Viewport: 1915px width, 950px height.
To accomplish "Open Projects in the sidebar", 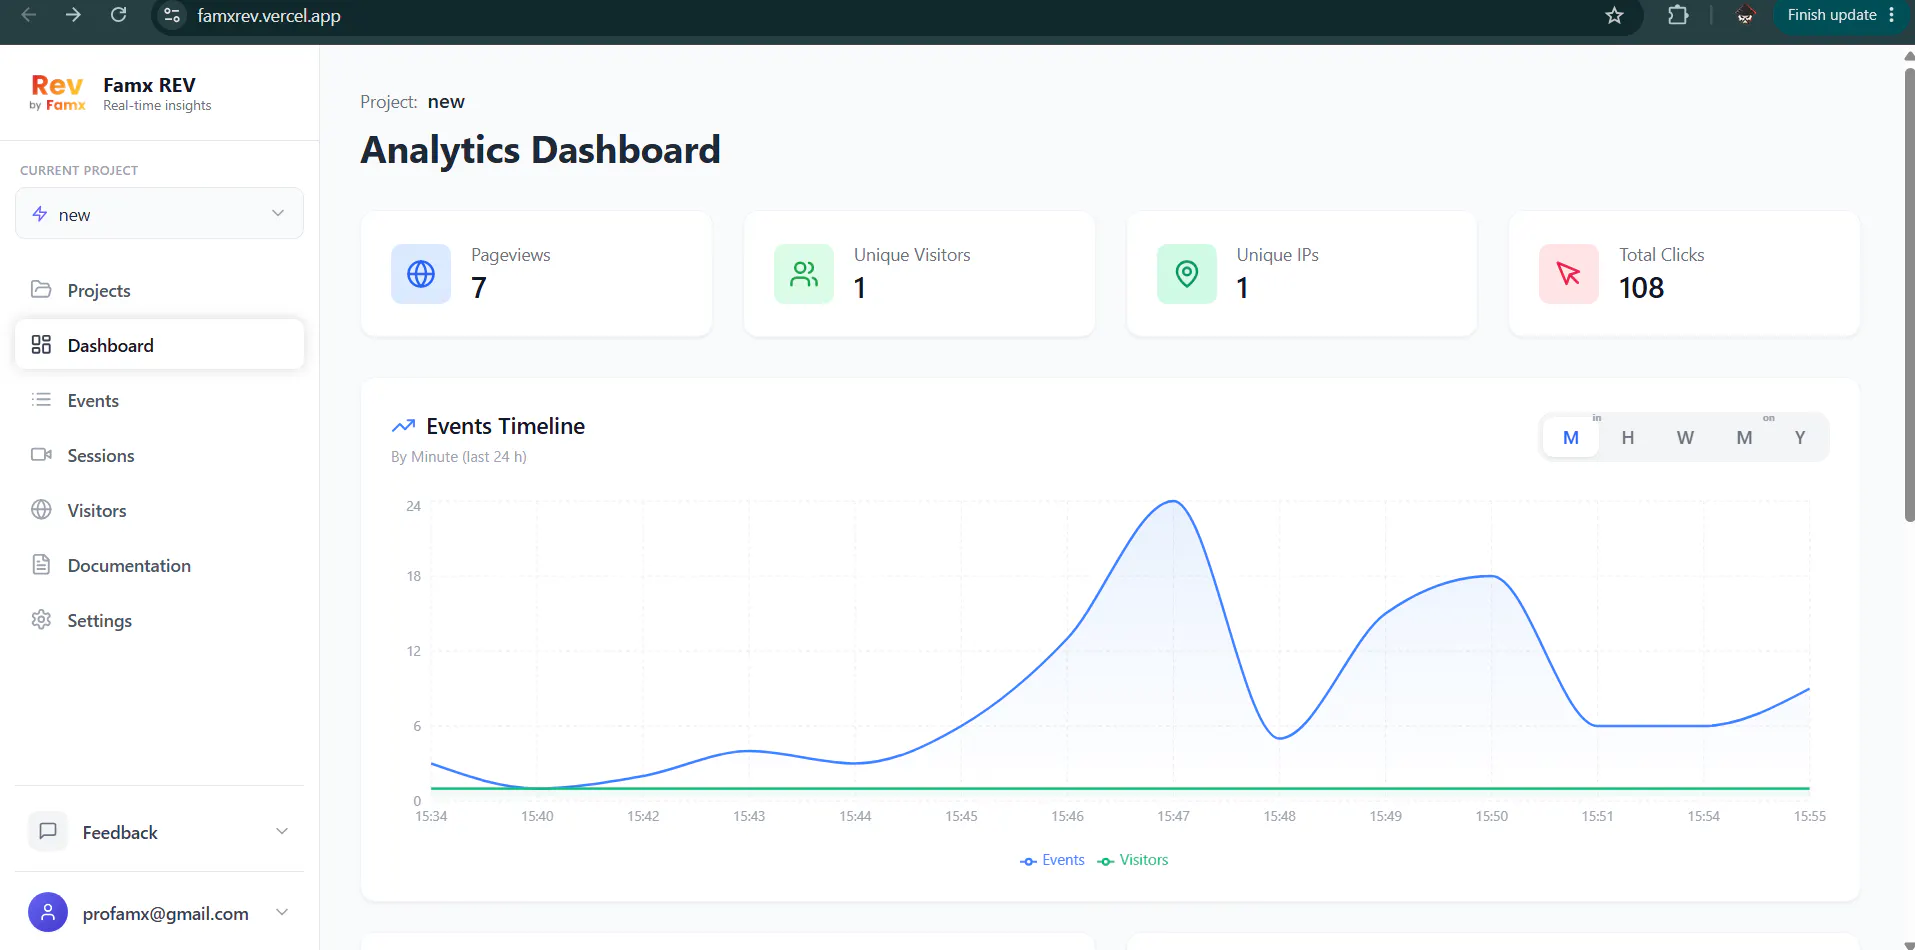I will [159, 290].
